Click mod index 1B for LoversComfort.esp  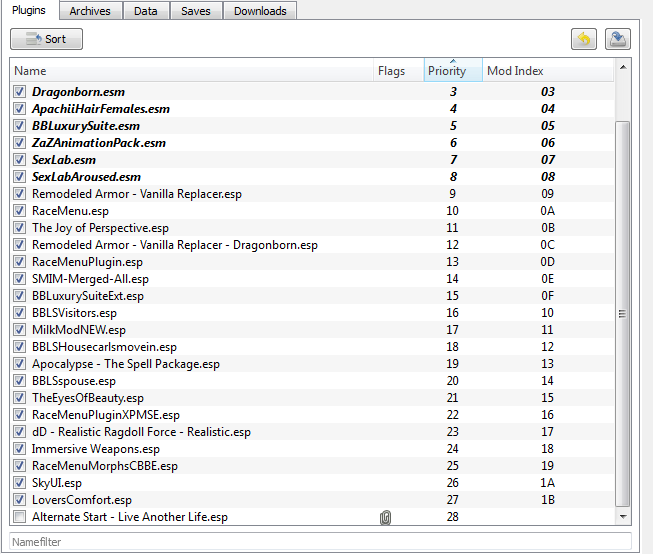pyautogui.click(x=548, y=500)
